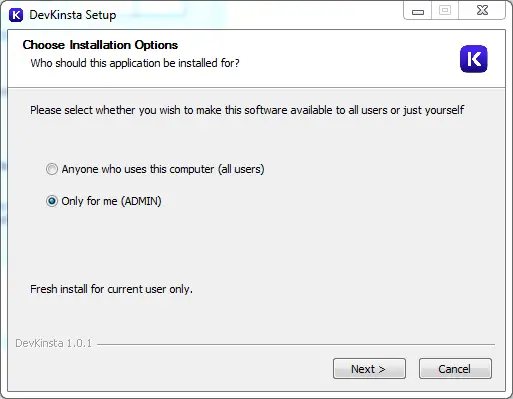This screenshot has height=399, width=513.
Task: Click the 'Please select whether you wish' instruction text
Action: tap(247, 110)
